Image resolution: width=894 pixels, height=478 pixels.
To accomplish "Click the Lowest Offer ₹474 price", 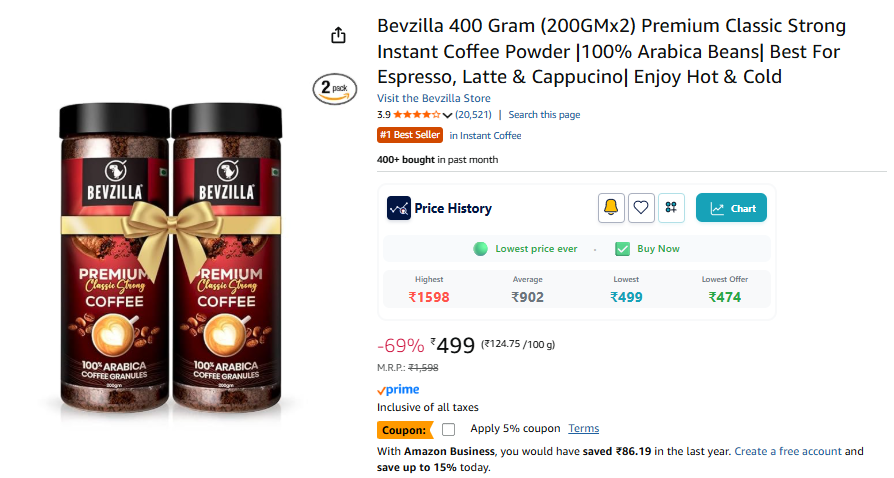I will coord(725,297).
